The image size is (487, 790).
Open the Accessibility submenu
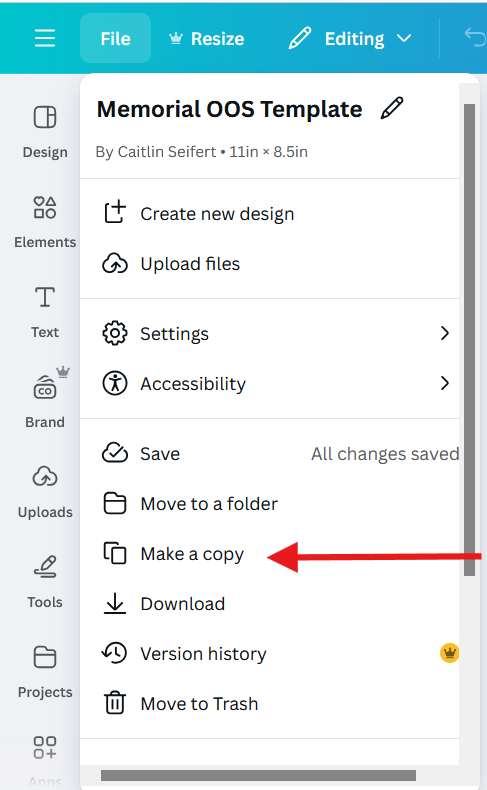click(269, 383)
